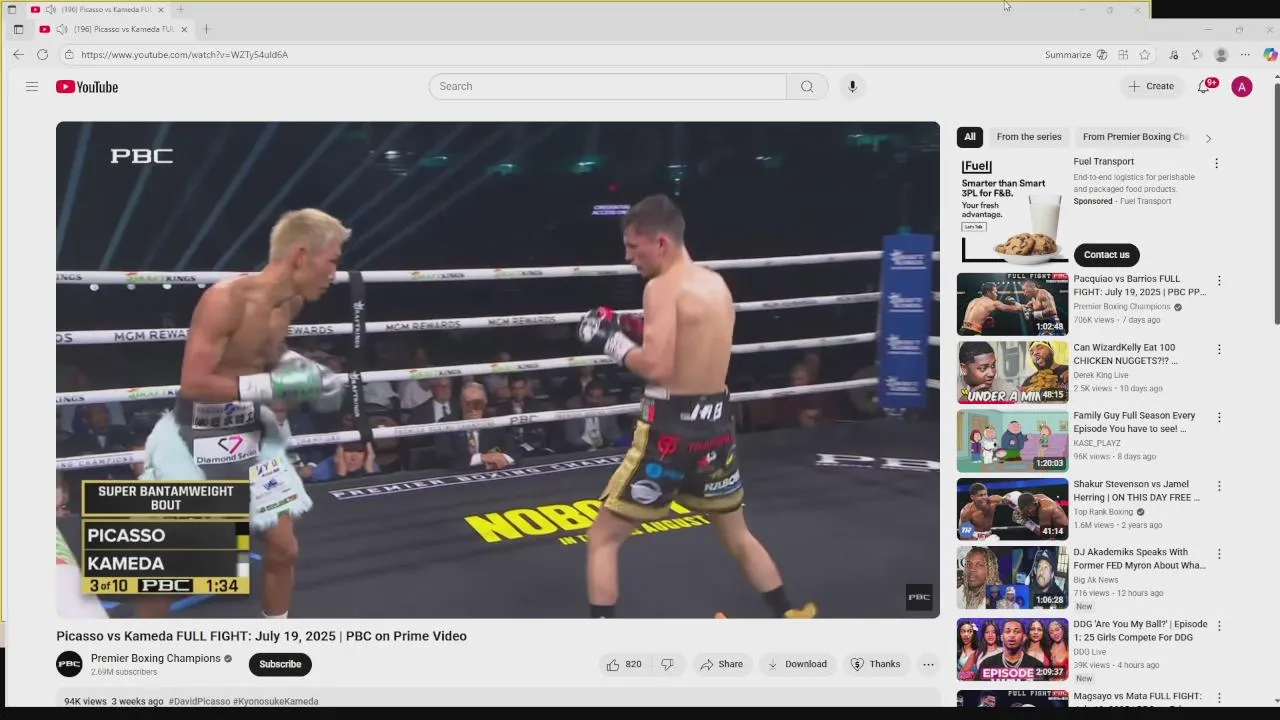The width and height of the screenshot is (1280, 720).
Task: Open Magsayo vs Mata title link
Action: click(1137, 696)
